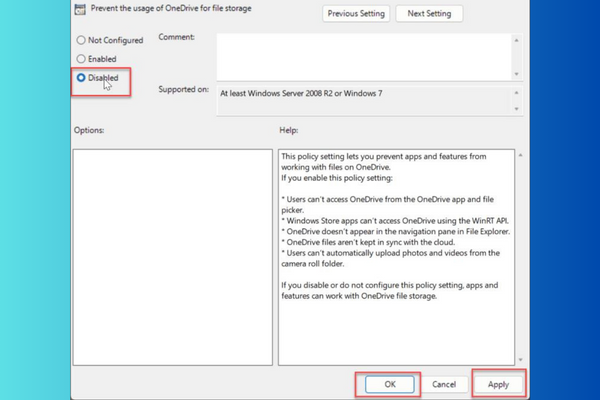Go to Previous Setting
Screen dimensions: 600x400
356,14
